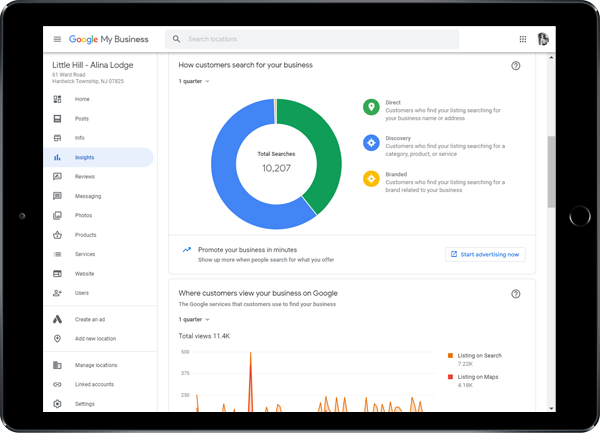Click Start advertising now button
Screen dimensions: 600x433
485,254
